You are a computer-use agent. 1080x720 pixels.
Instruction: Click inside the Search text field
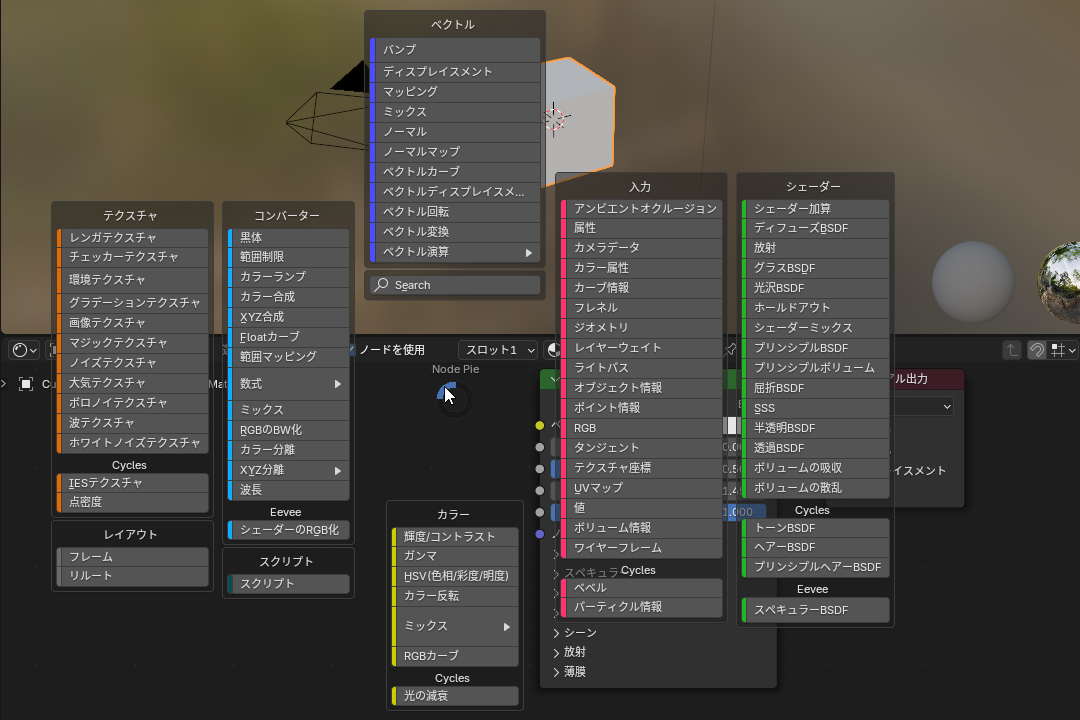(460, 285)
